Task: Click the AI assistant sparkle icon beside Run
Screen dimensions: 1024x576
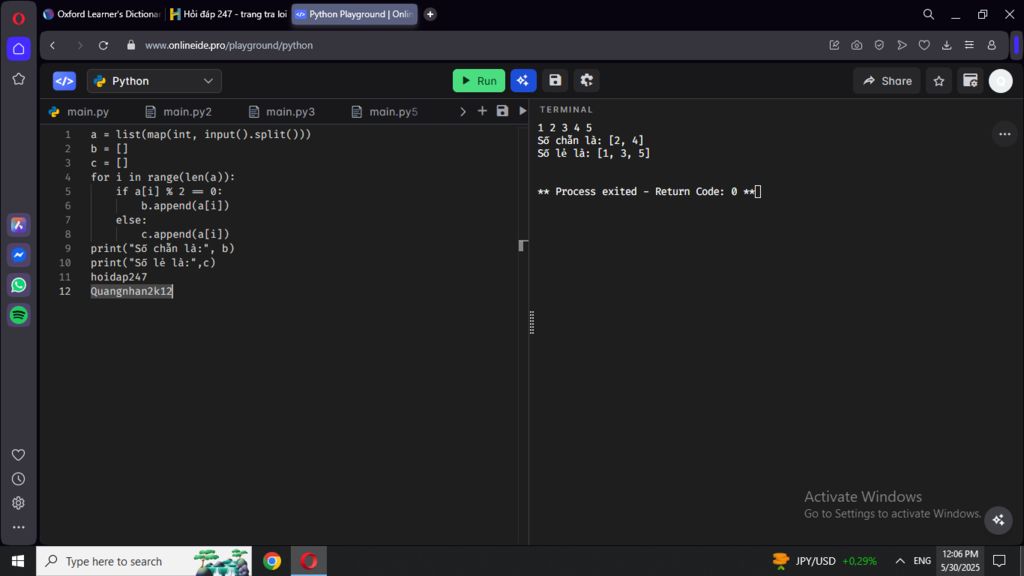Action: point(523,81)
